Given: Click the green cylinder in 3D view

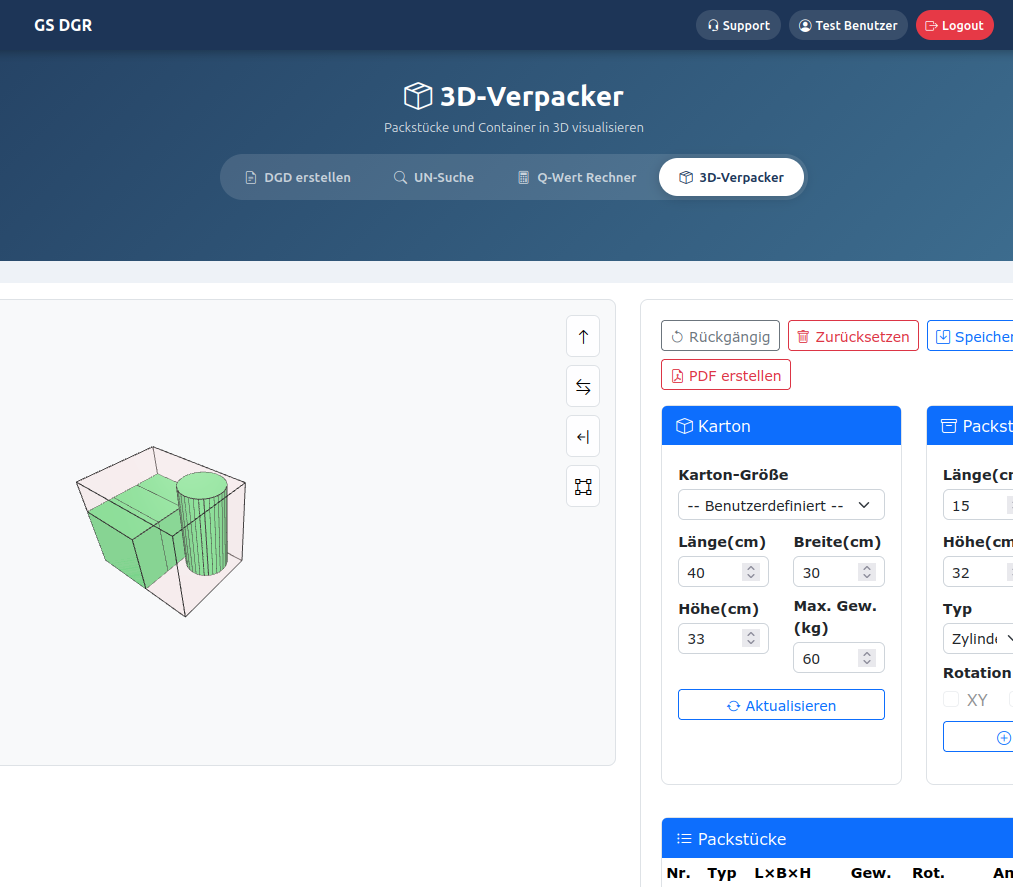Looking at the screenshot, I should click(202, 523).
